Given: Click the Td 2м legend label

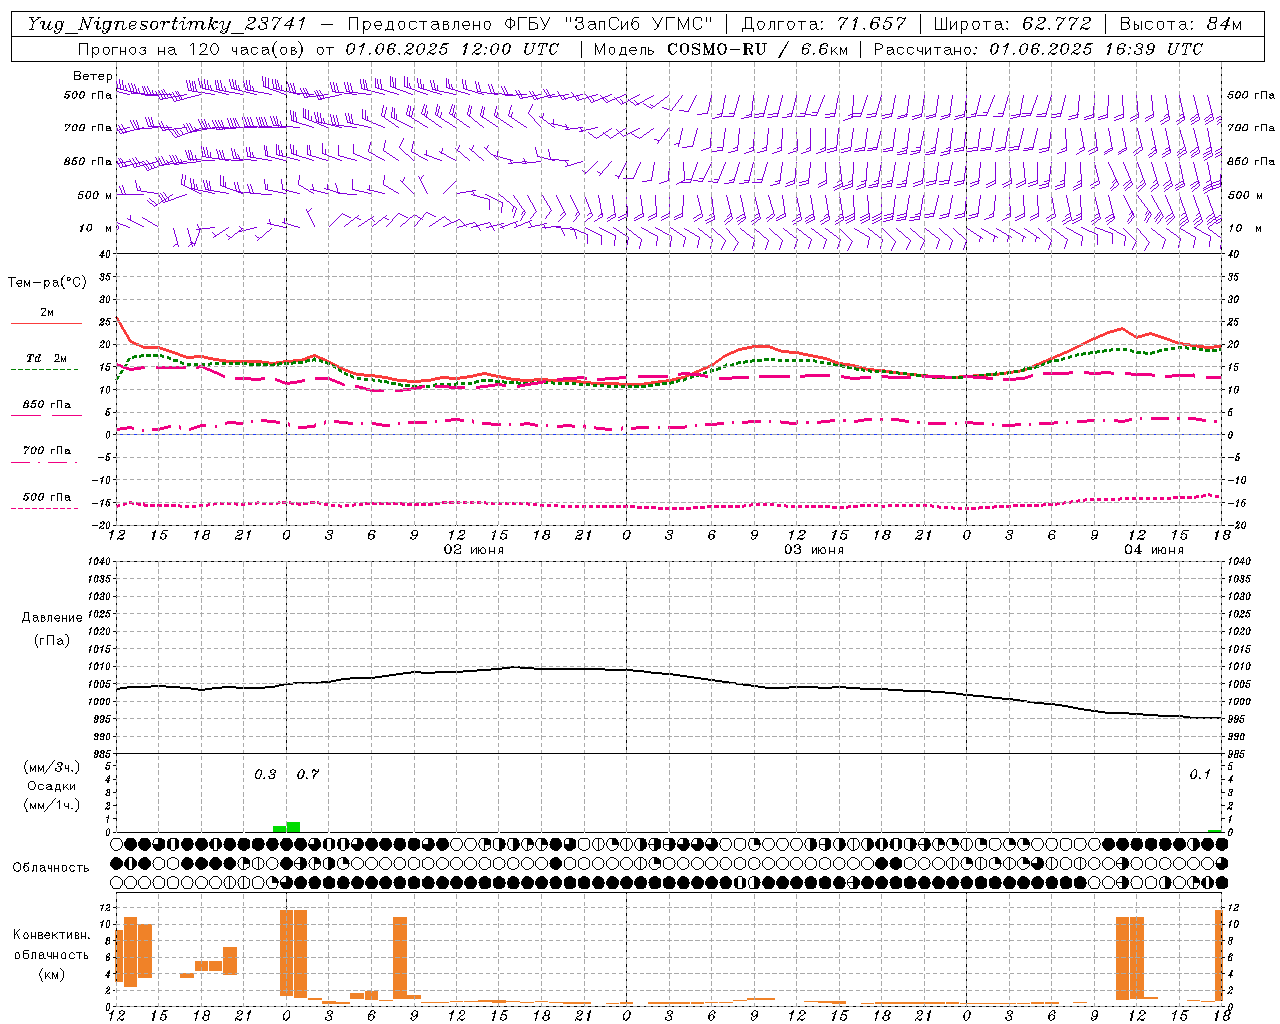Looking at the screenshot, I should click(x=46, y=358).
